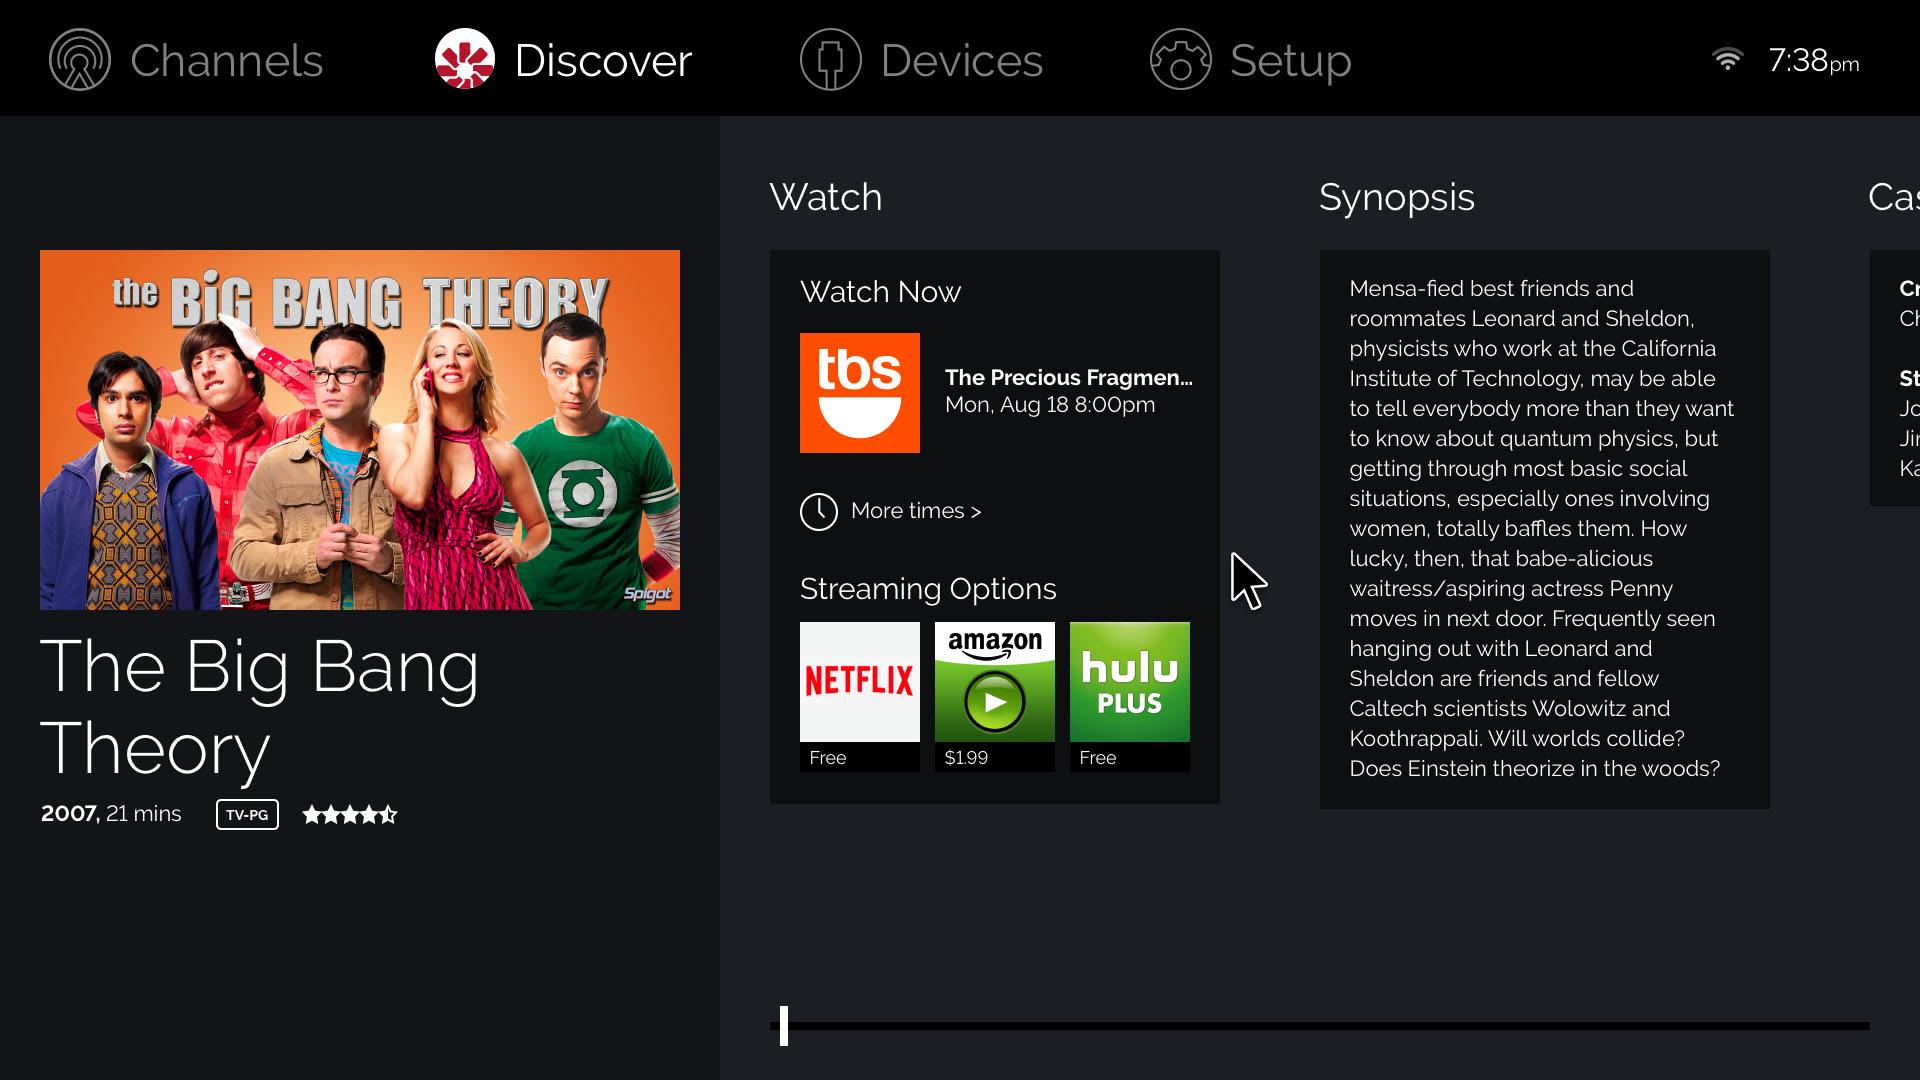Open the Amazon $1.99 streaming option

995,696
